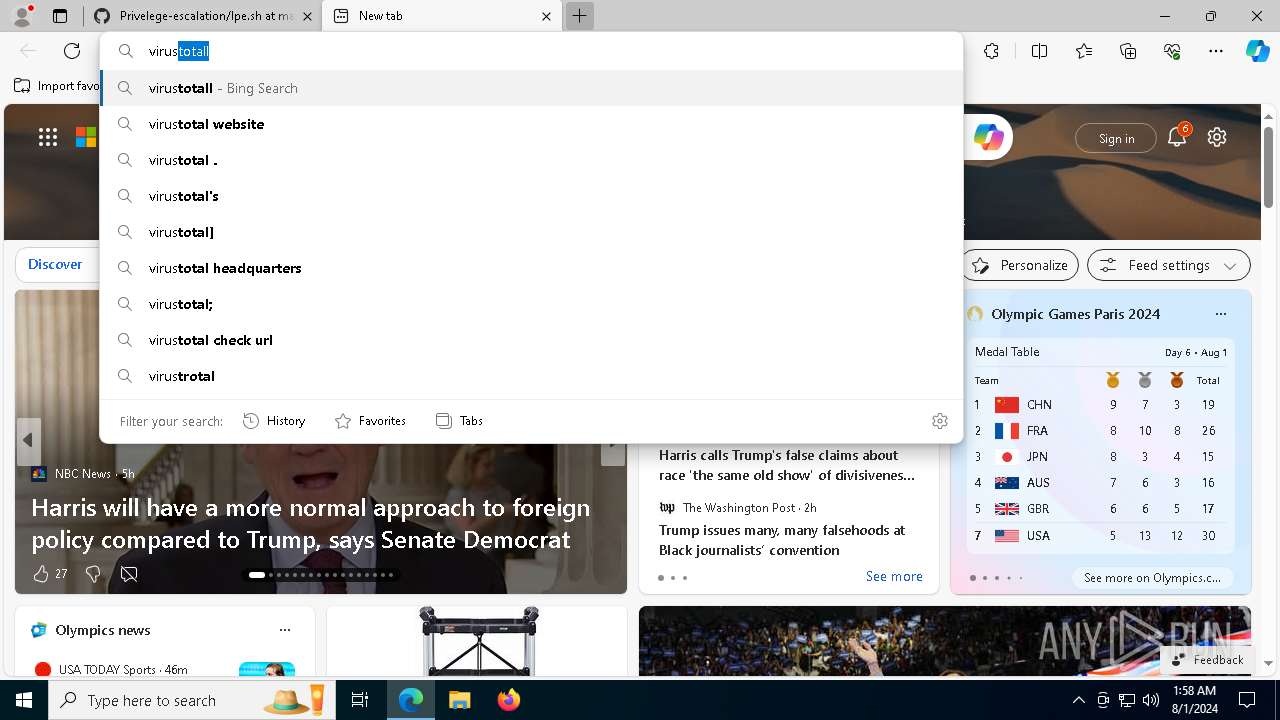
Task: Open Trump issues many falsehoods article
Action: (782, 540)
